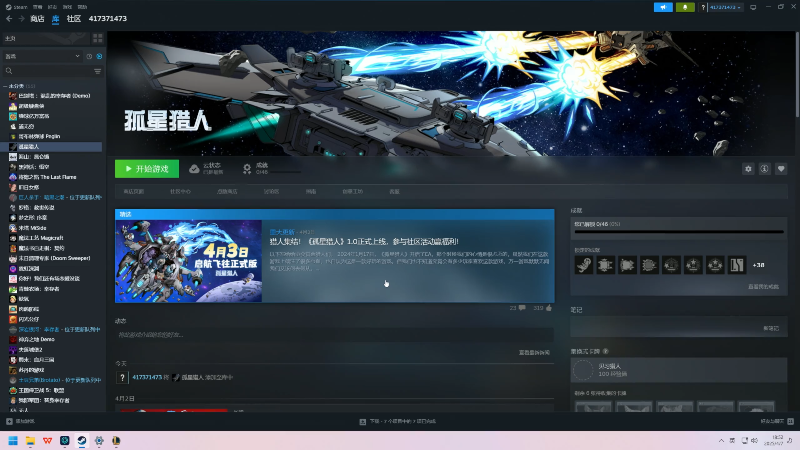Image resolution: width=800 pixels, height=450 pixels.
Task: Open user 417371473 in today's activity
Action: click(147, 377)
